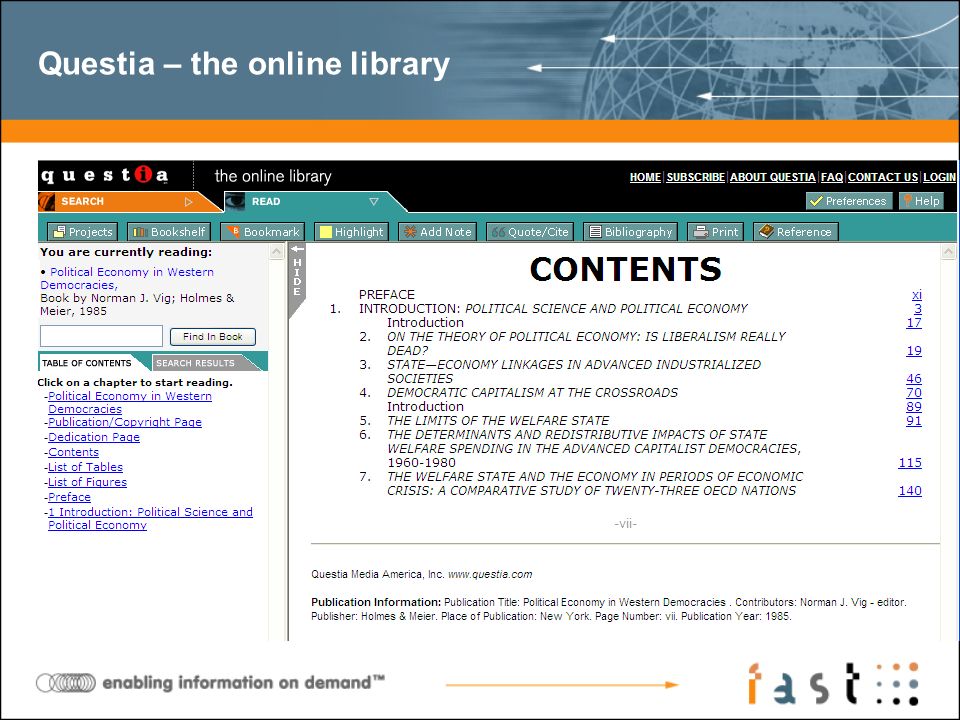Click the sidebar scroll up arrow
This screenshot has width=960, height=720.
click(x=277, y=251)
